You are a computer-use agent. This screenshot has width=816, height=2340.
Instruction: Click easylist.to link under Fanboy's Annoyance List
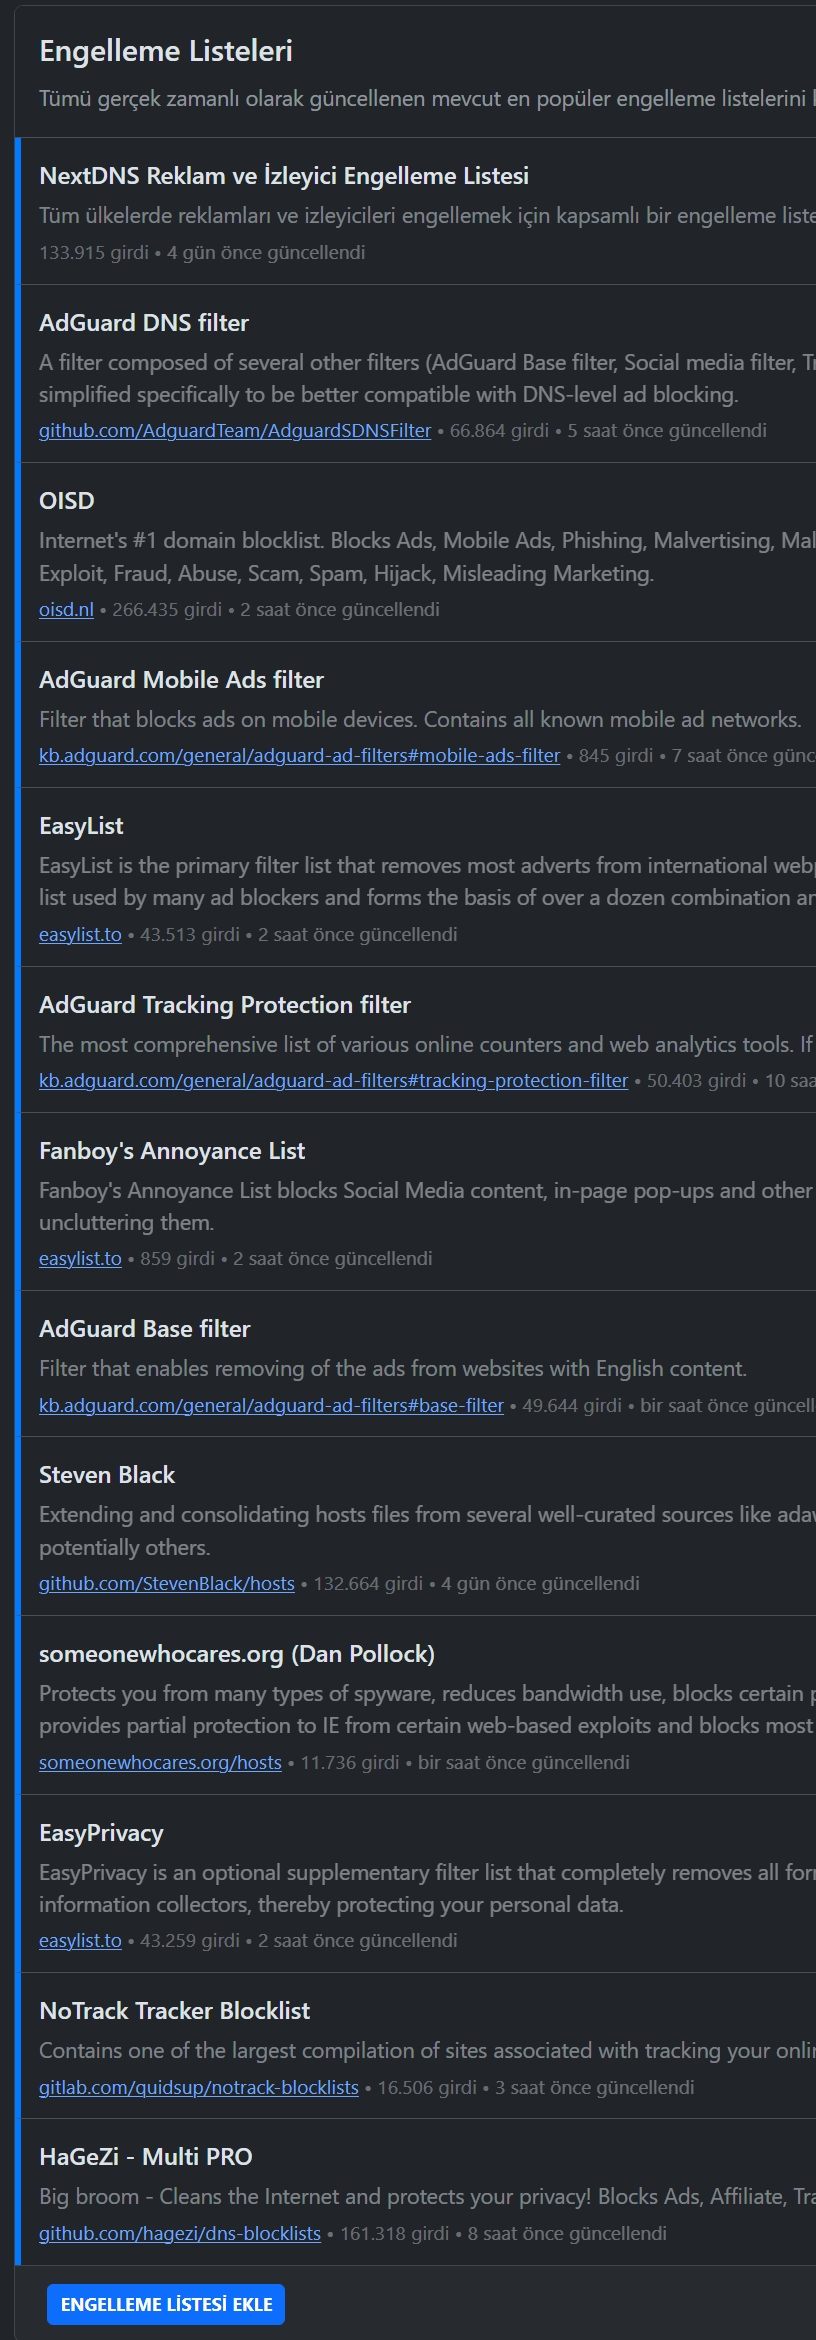point(80,1258)
